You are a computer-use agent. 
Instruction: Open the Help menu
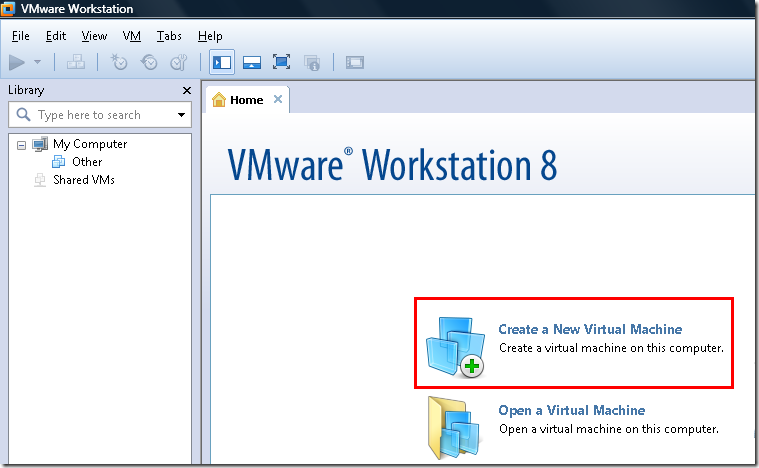210,36
